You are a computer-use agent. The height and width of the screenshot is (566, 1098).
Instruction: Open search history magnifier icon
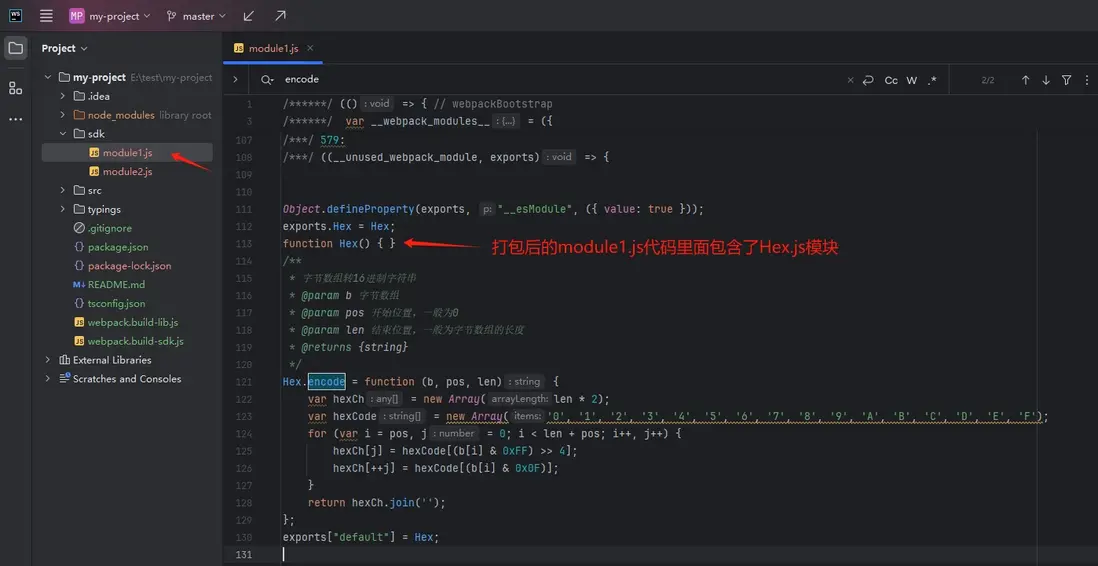[x=267, y=80]
